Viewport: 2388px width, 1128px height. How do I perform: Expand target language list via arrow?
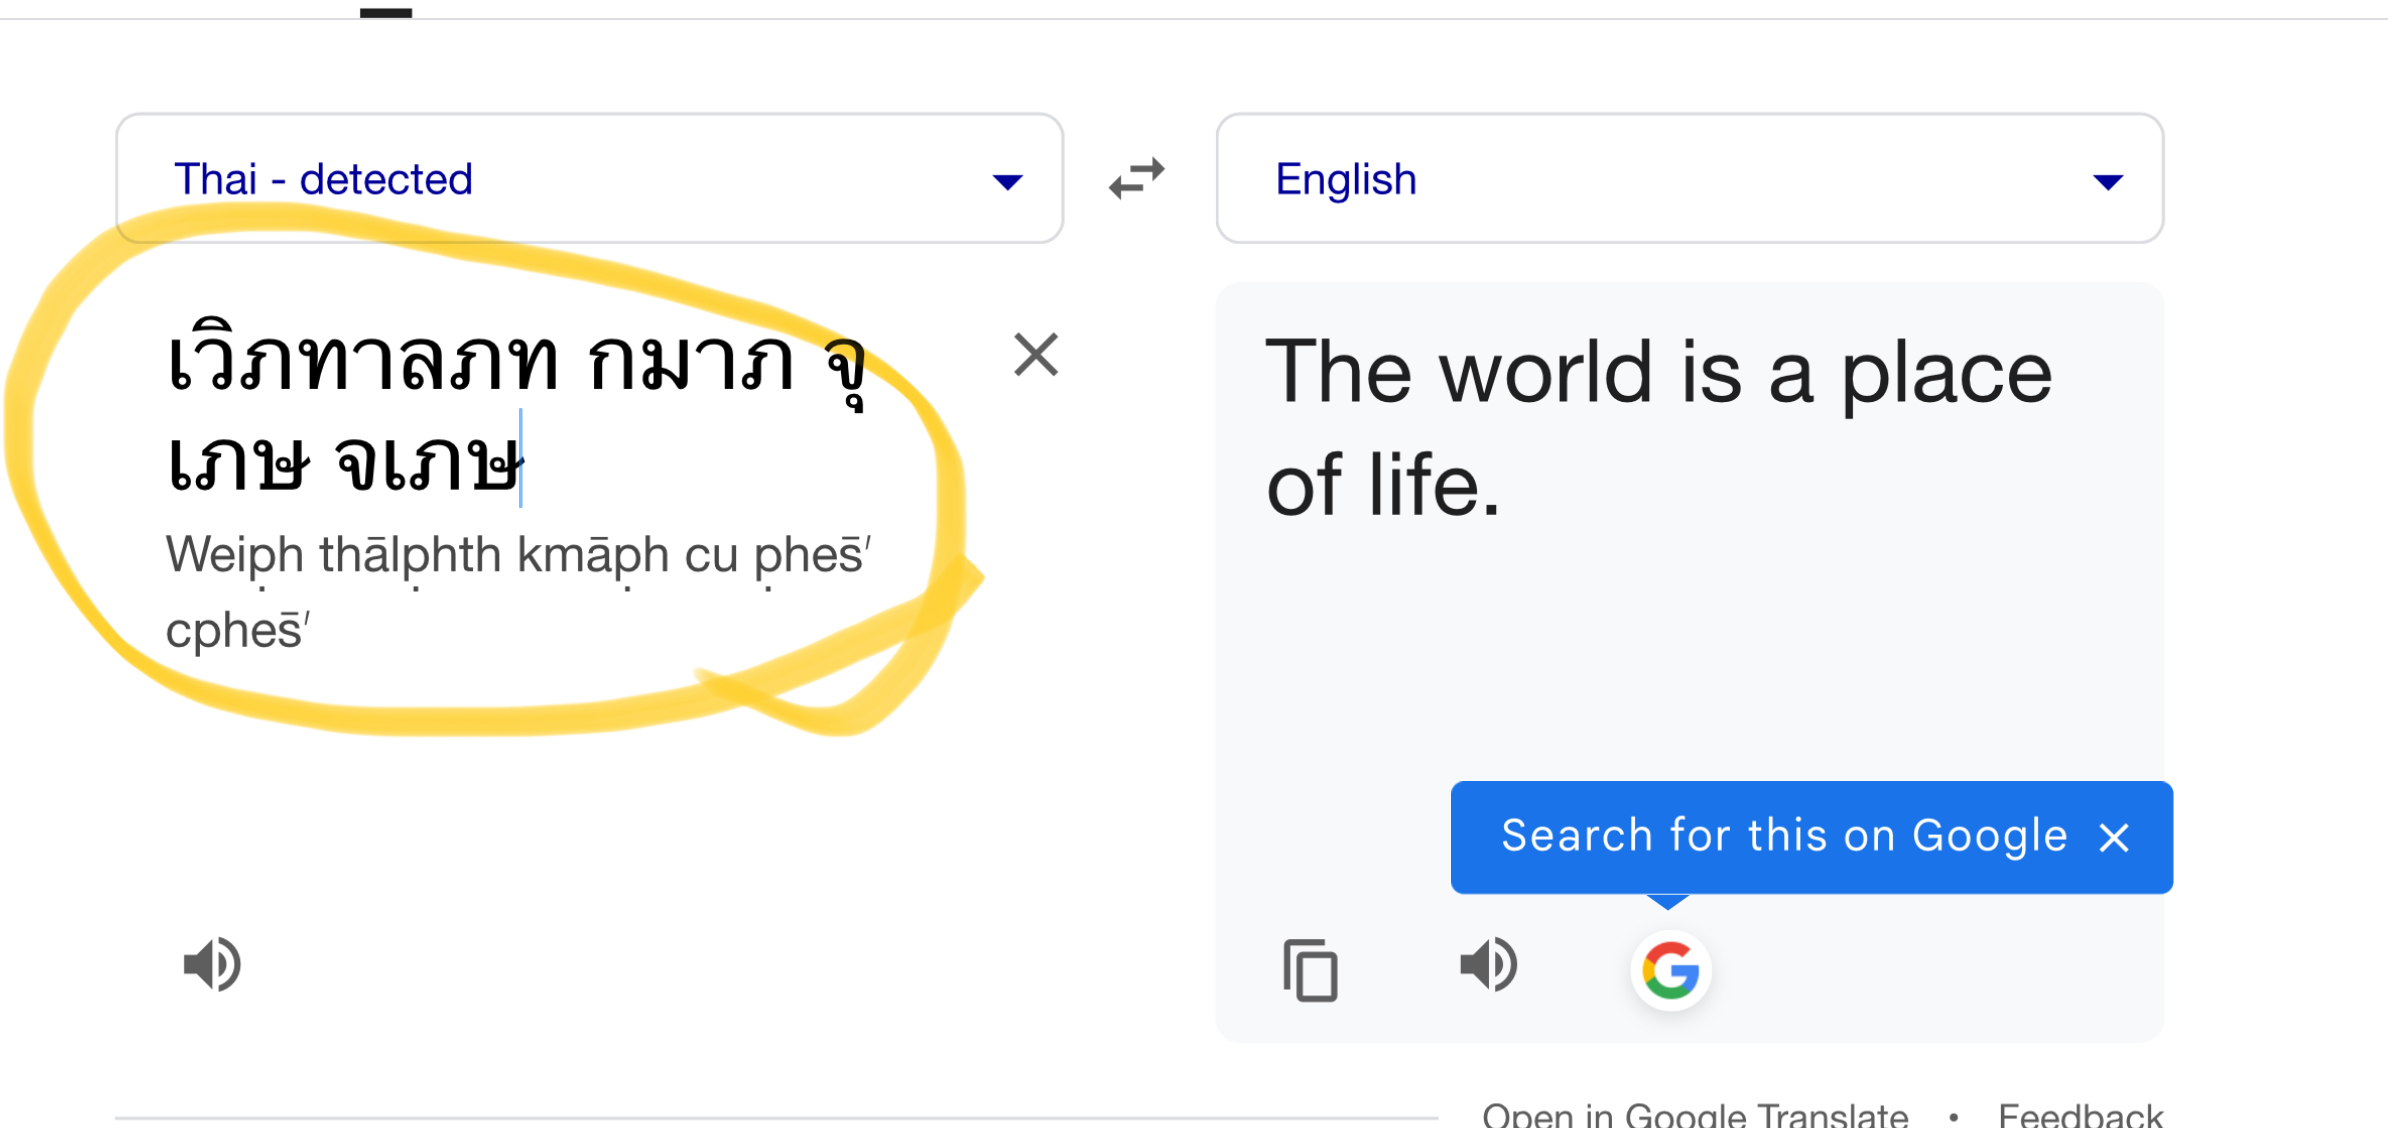point(2108,182)
